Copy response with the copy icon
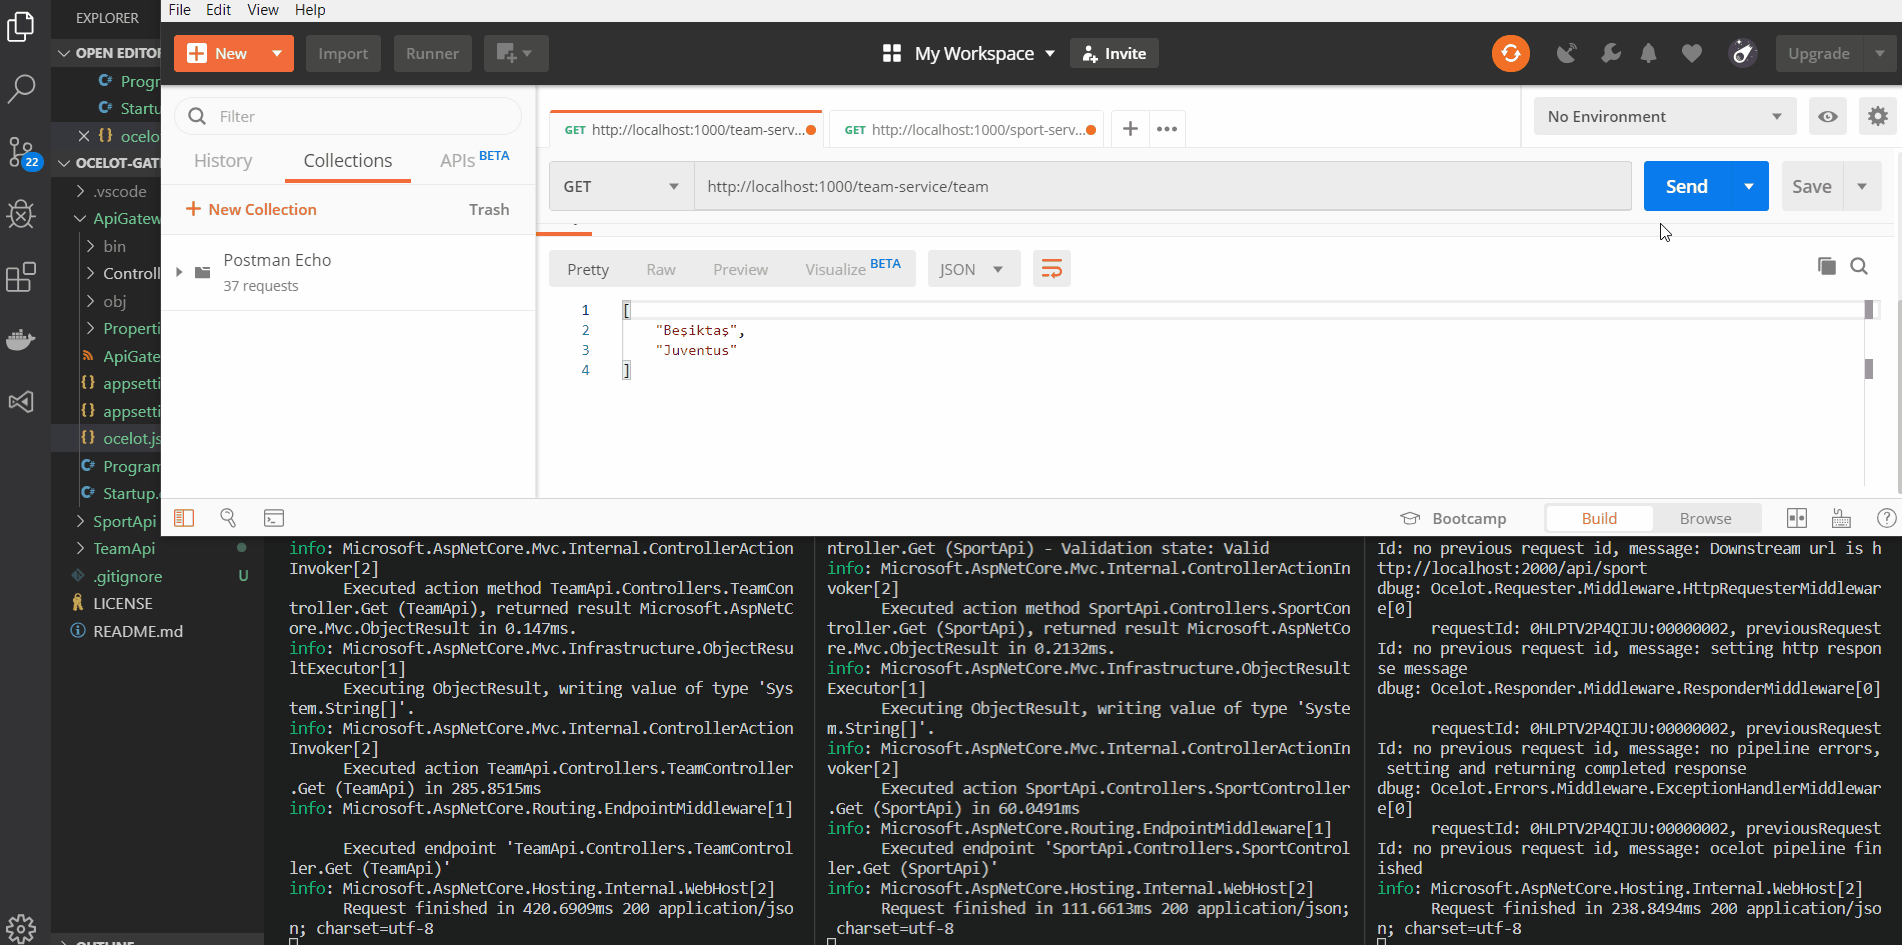This screenshot has width=1902, height=945. point(1826,266)
